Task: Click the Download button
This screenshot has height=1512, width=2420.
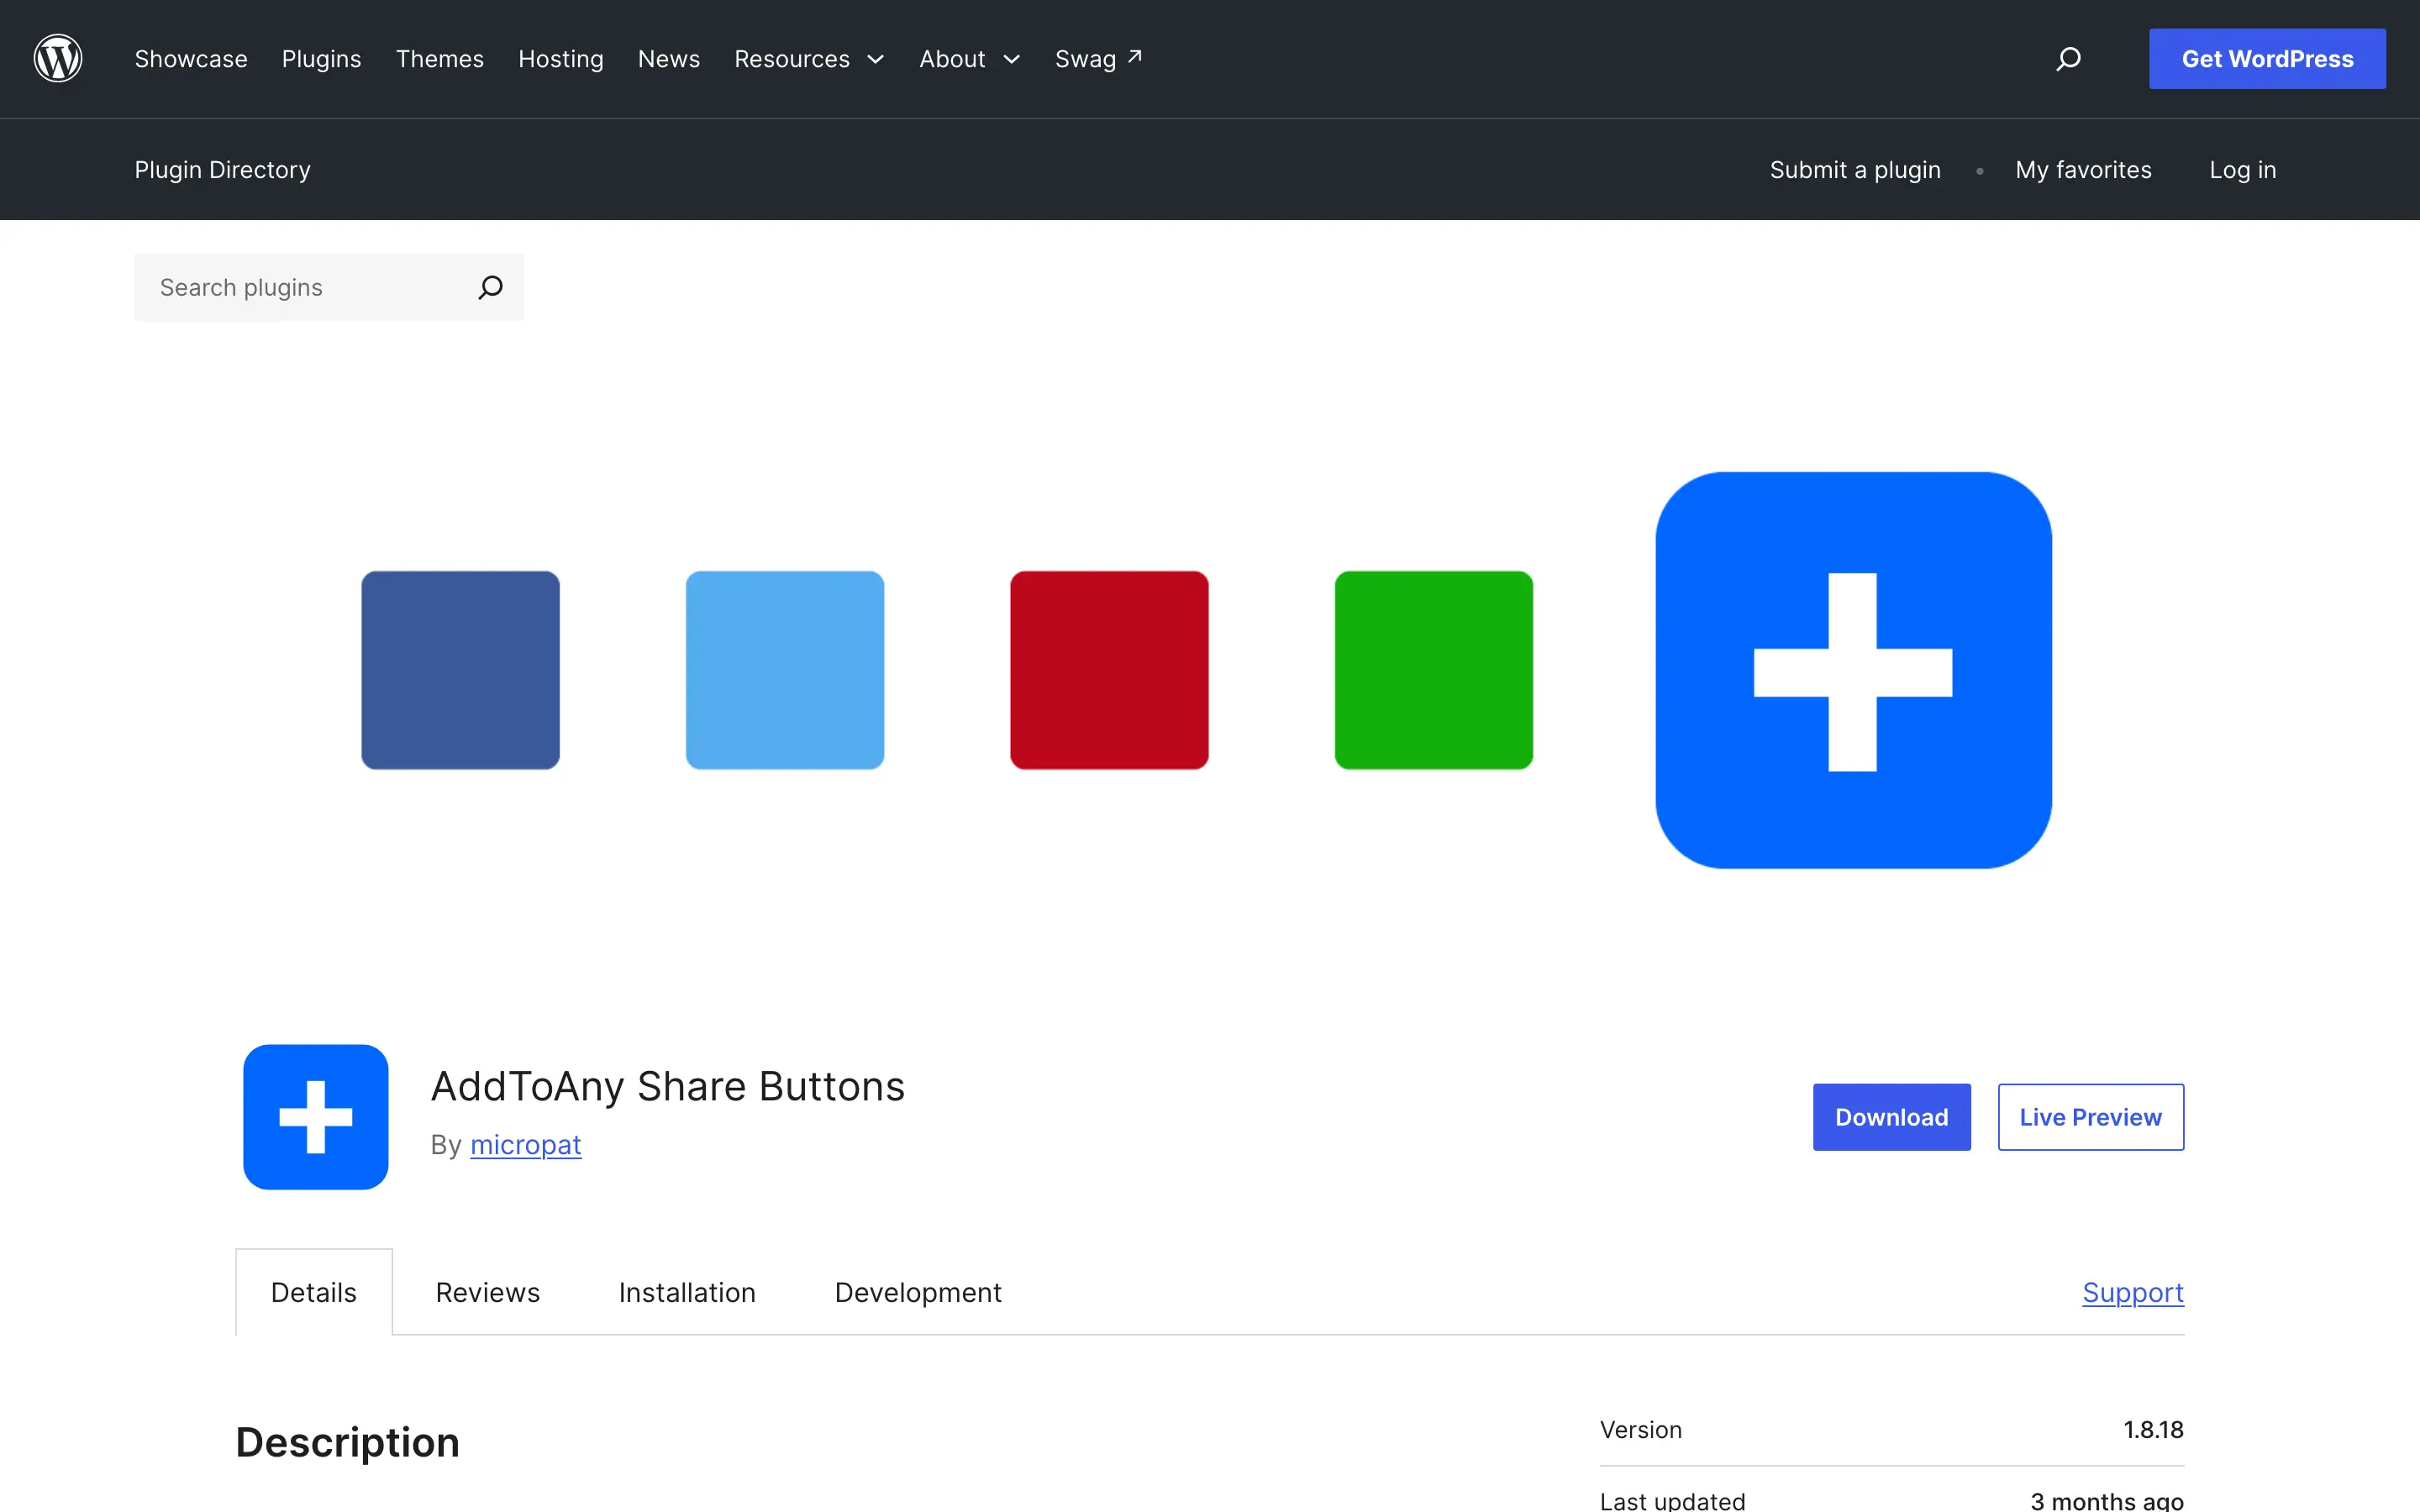Action: click(1891, 1117)
